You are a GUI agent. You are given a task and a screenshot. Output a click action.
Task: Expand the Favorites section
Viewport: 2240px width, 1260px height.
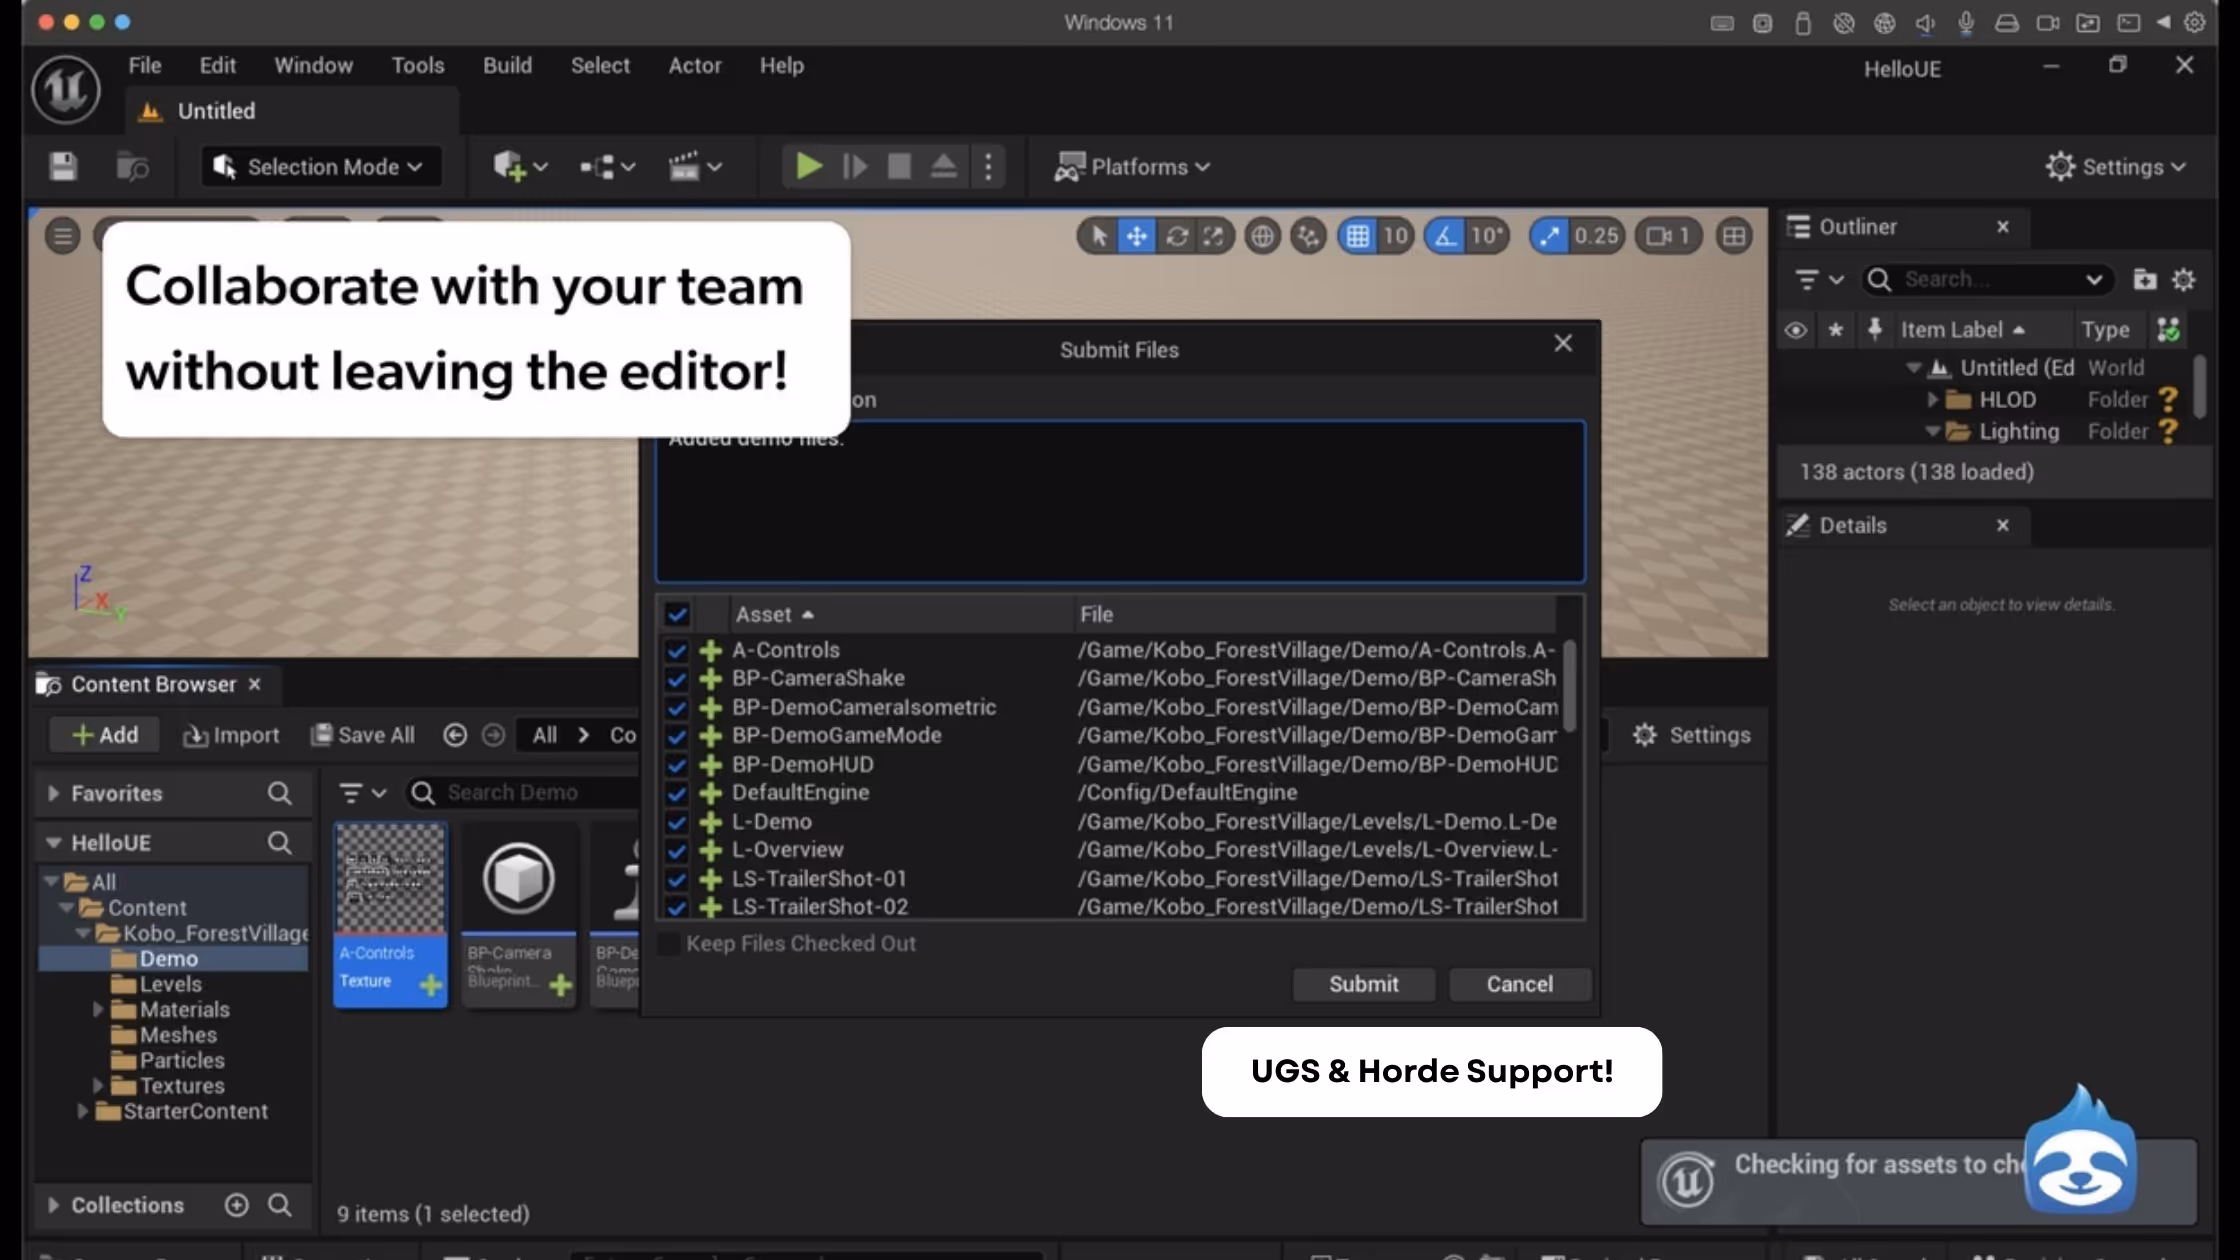pos(53,793)
